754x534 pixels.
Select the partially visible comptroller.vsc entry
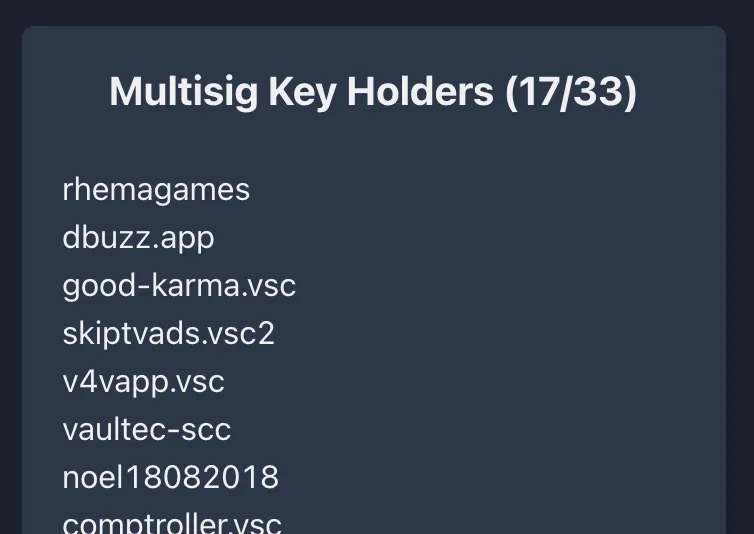click(x=172, y=523)
